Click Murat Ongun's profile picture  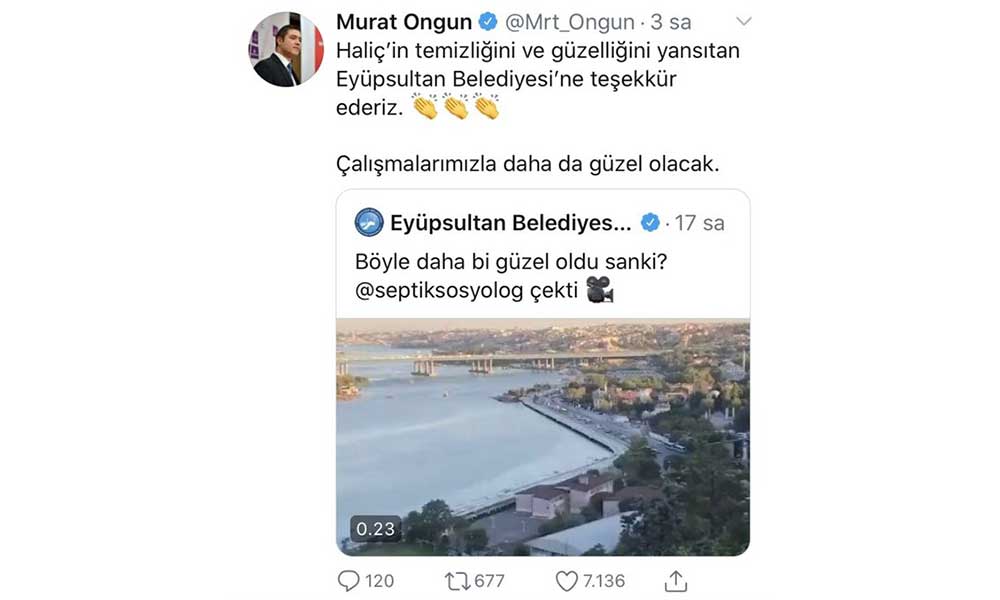286,49
